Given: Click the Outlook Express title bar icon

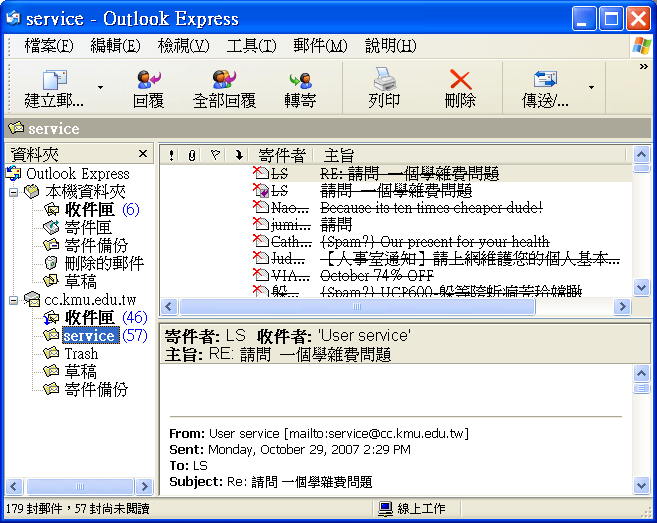Looking at the screenshot, I should [13, 18].
